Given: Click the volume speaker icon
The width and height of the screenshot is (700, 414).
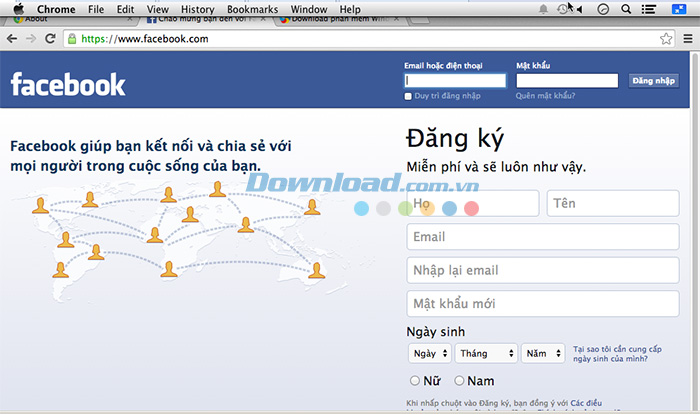Looking at the screenshot, I should click(579, 9).
